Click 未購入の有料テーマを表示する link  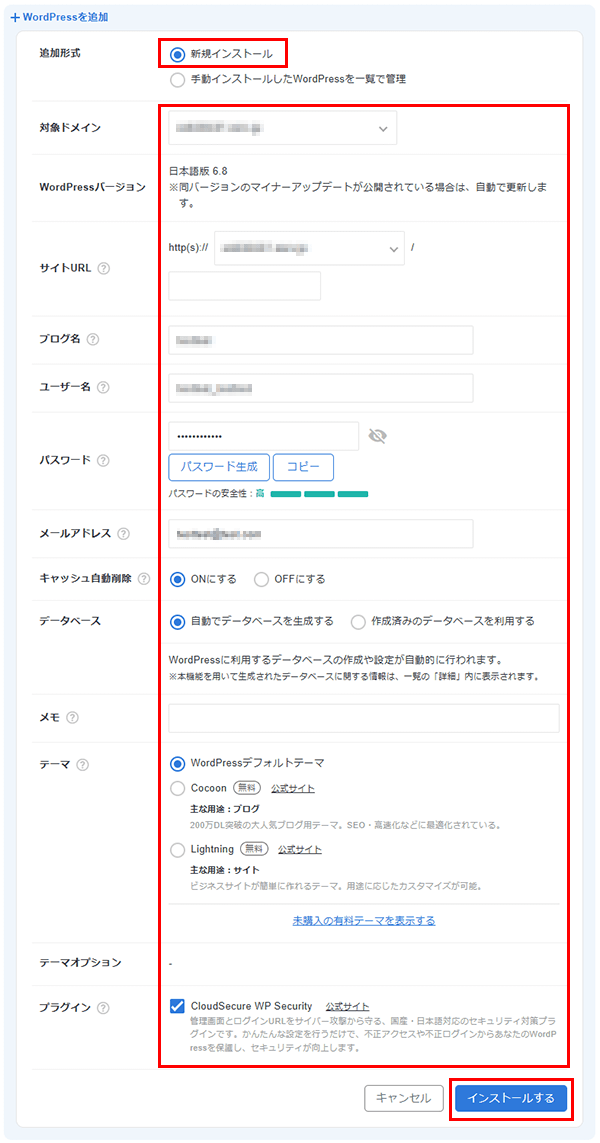pyautogui.click(x=364, y=921)
